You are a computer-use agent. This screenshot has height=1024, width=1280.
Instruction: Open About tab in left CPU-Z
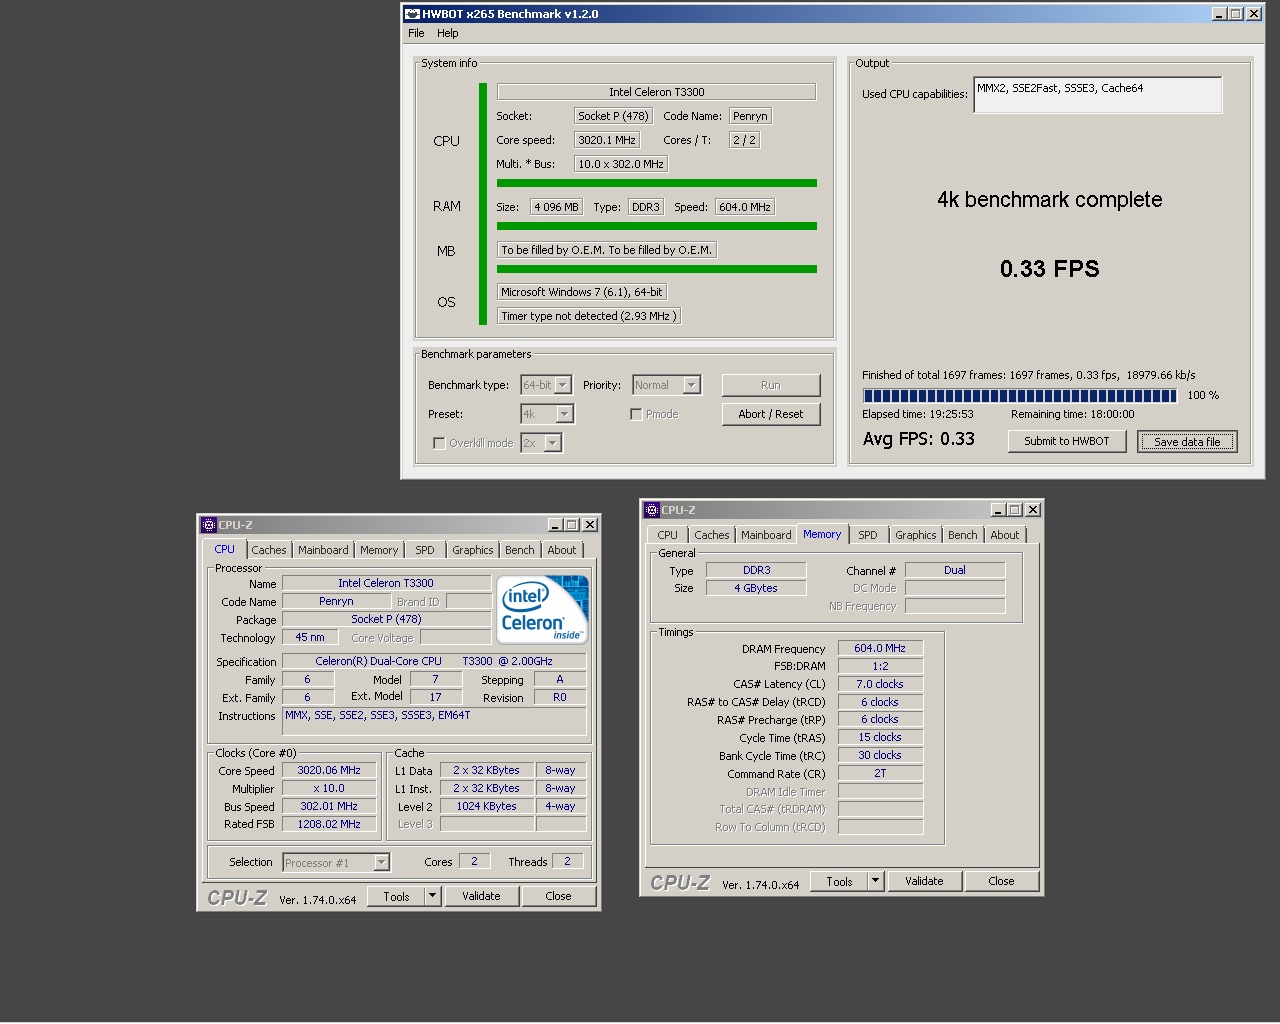click(x=562, y=550)
